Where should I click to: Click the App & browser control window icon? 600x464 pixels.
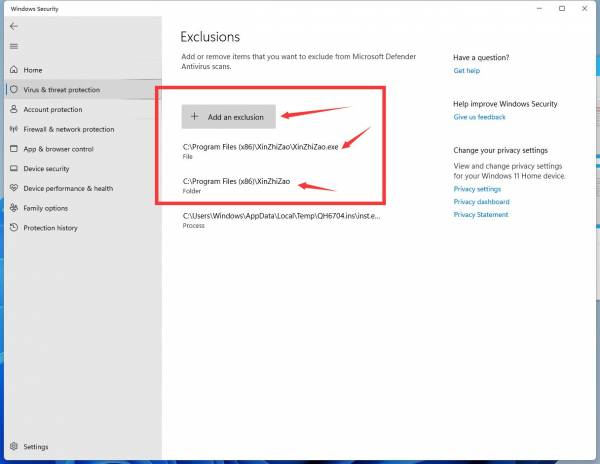[x=14, y=148]
